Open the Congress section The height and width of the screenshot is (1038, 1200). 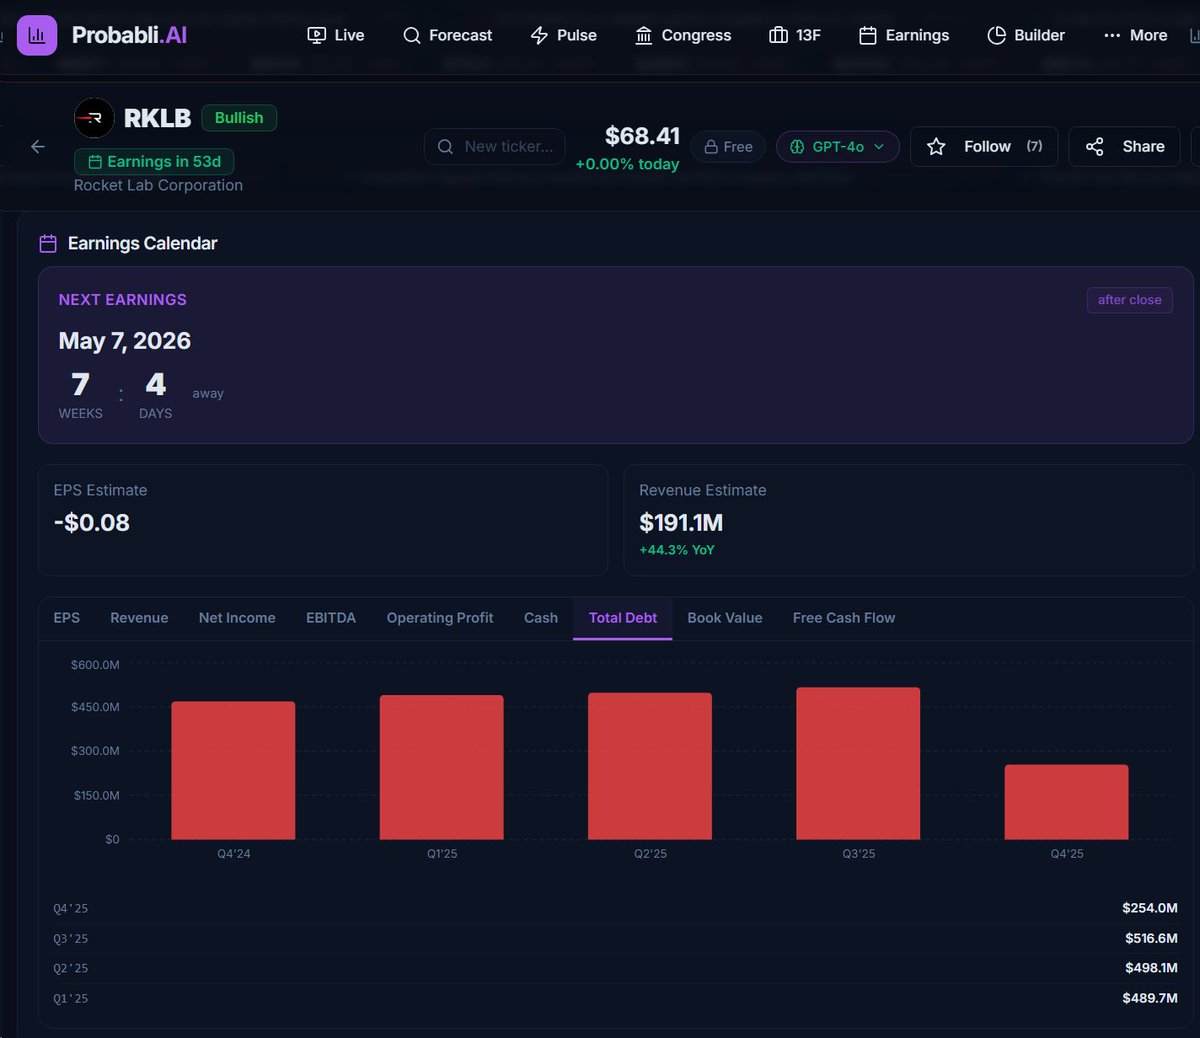tap(684, 35)
